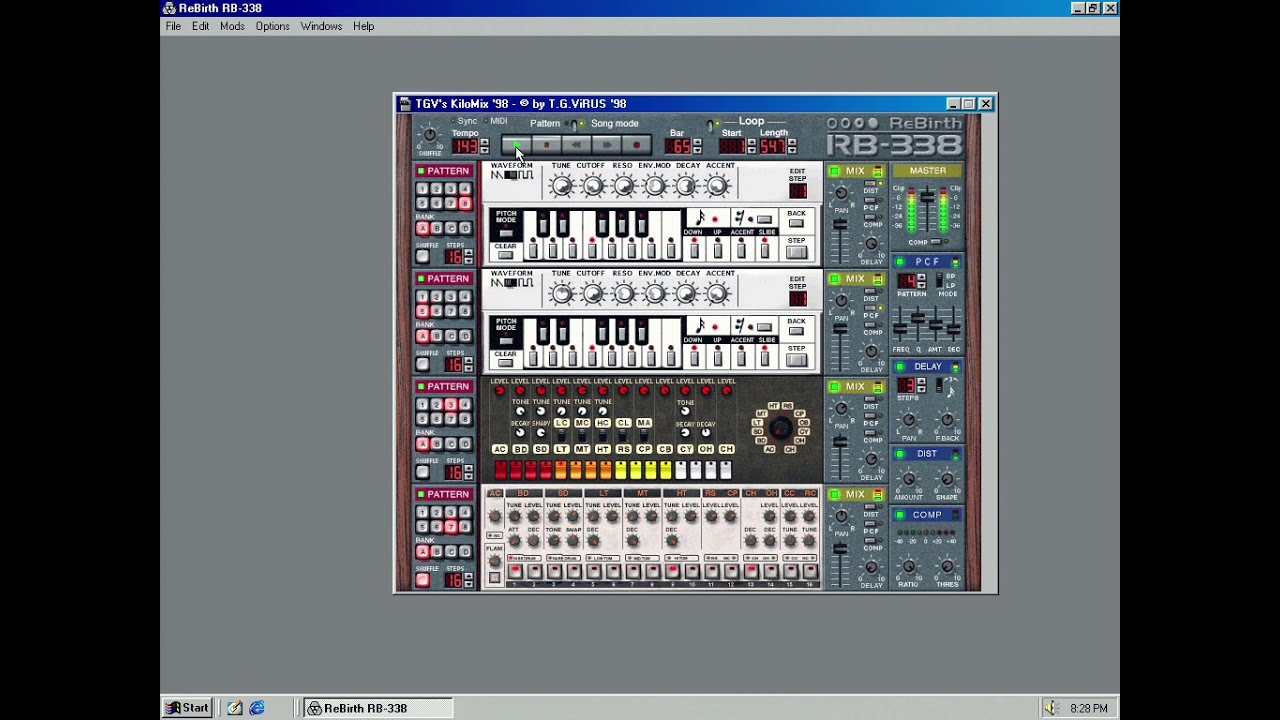Select pattern 7 on the 909 drum section
1280x720 pixels.
pos(450,527)
